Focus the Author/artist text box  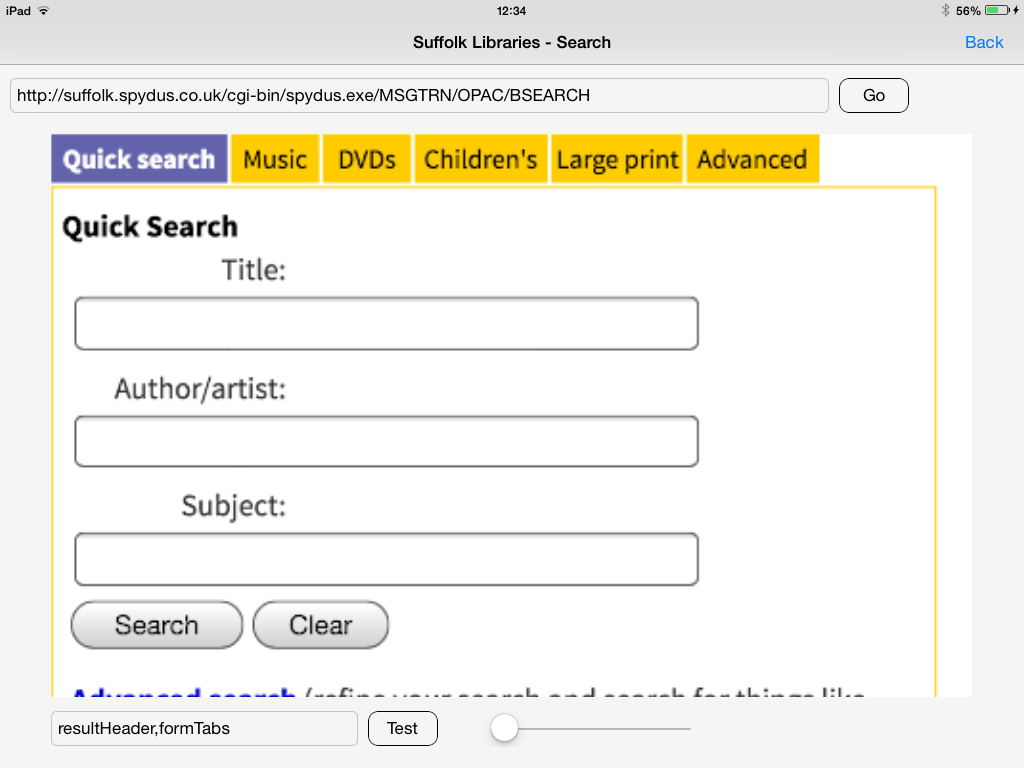click(x=386, y=442)
